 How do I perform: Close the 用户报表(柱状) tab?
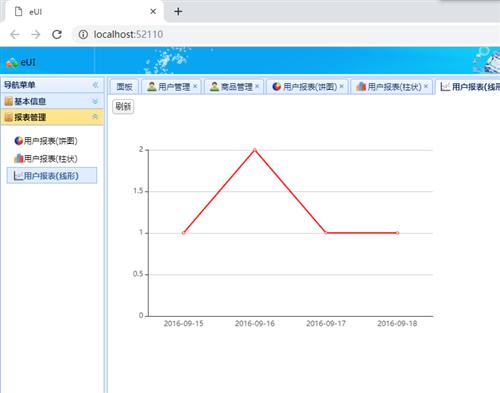426,86
